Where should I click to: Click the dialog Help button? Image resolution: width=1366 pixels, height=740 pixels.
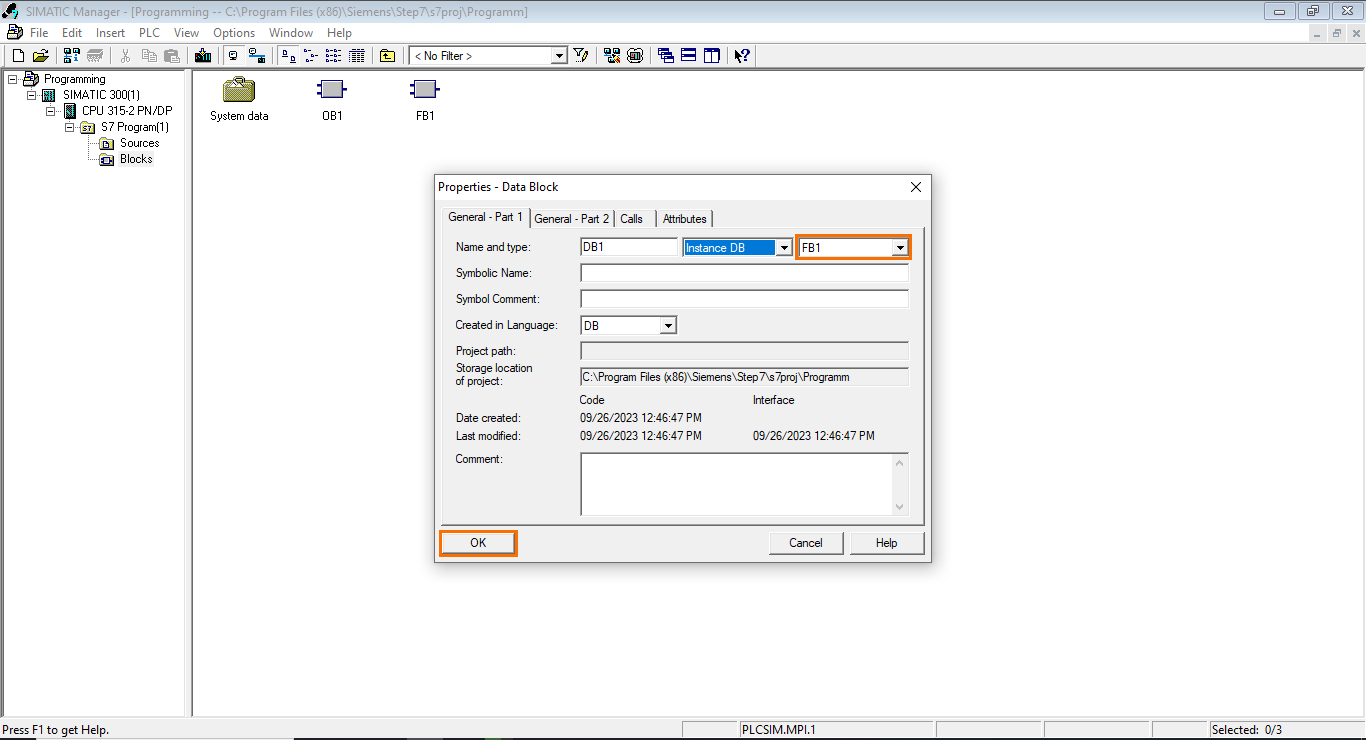[x=886, y=543]
